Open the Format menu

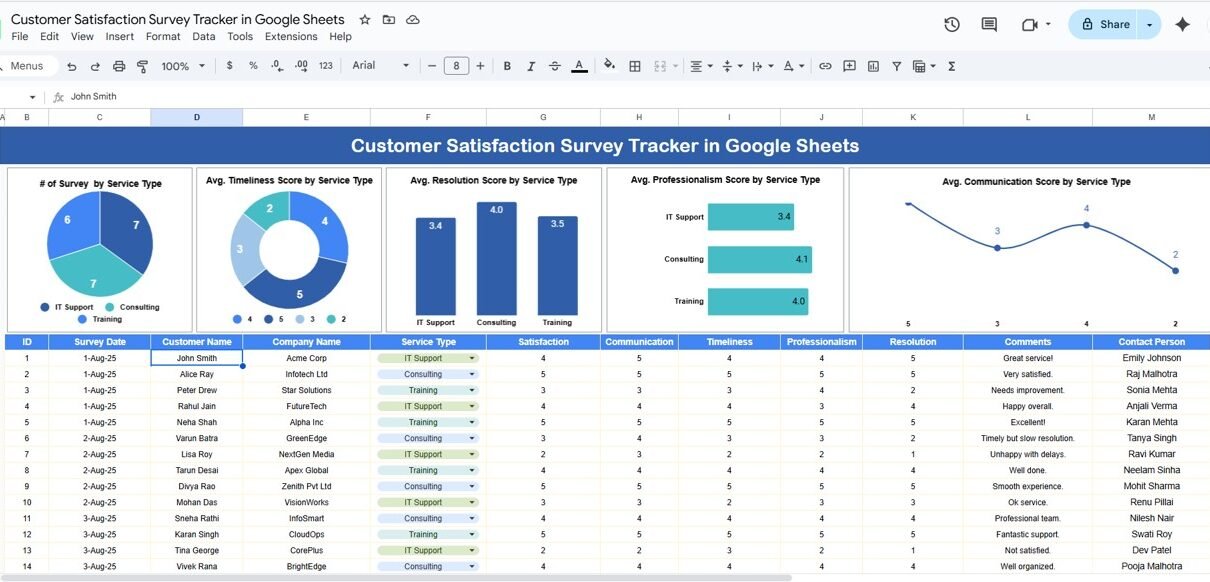(x=163, y=37)
